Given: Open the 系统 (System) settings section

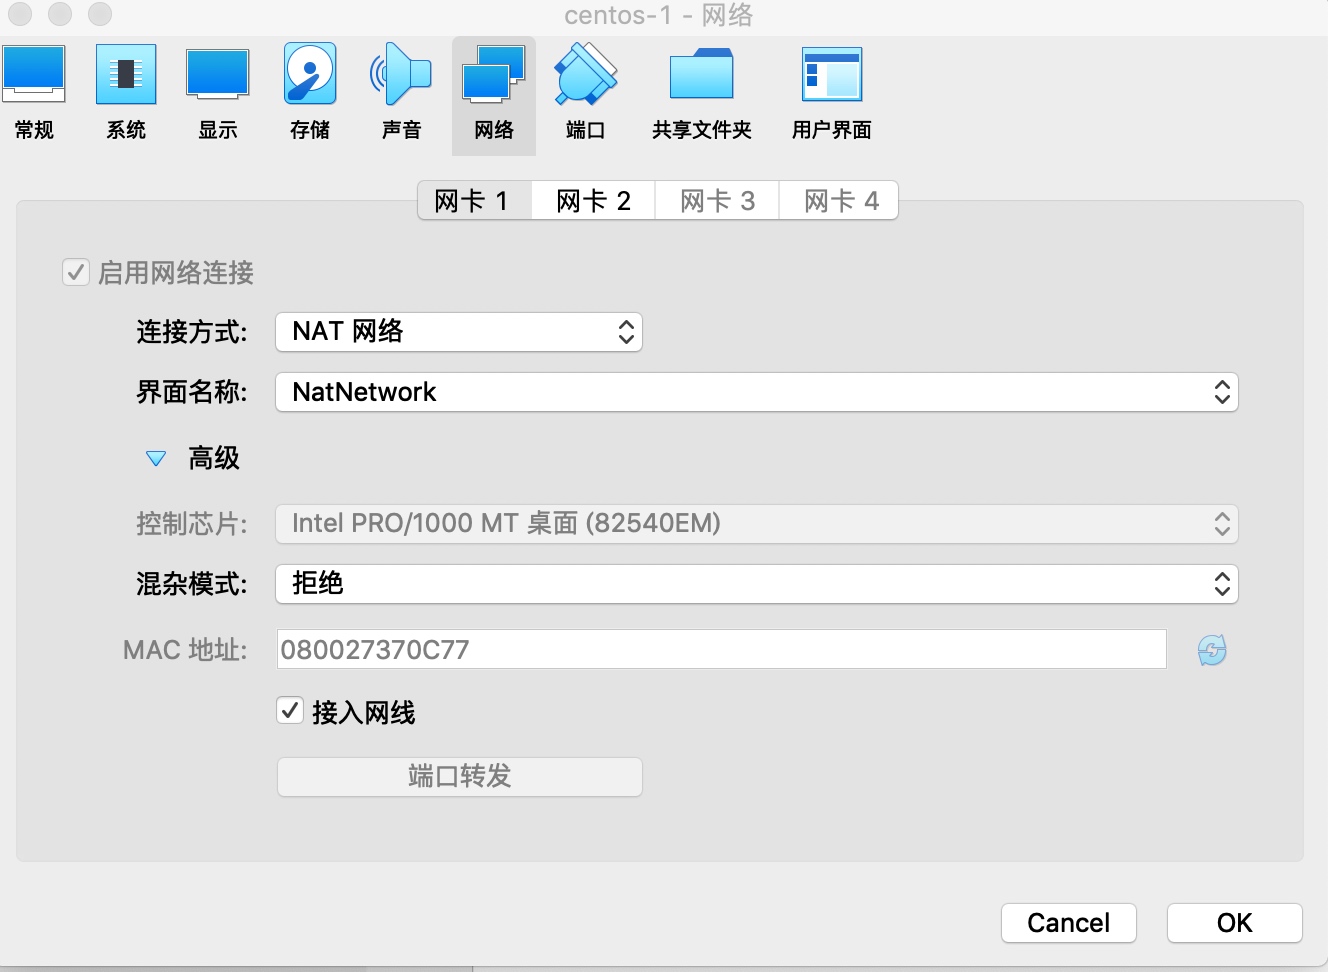Looking at the screenshot, I should coord(126,92).
